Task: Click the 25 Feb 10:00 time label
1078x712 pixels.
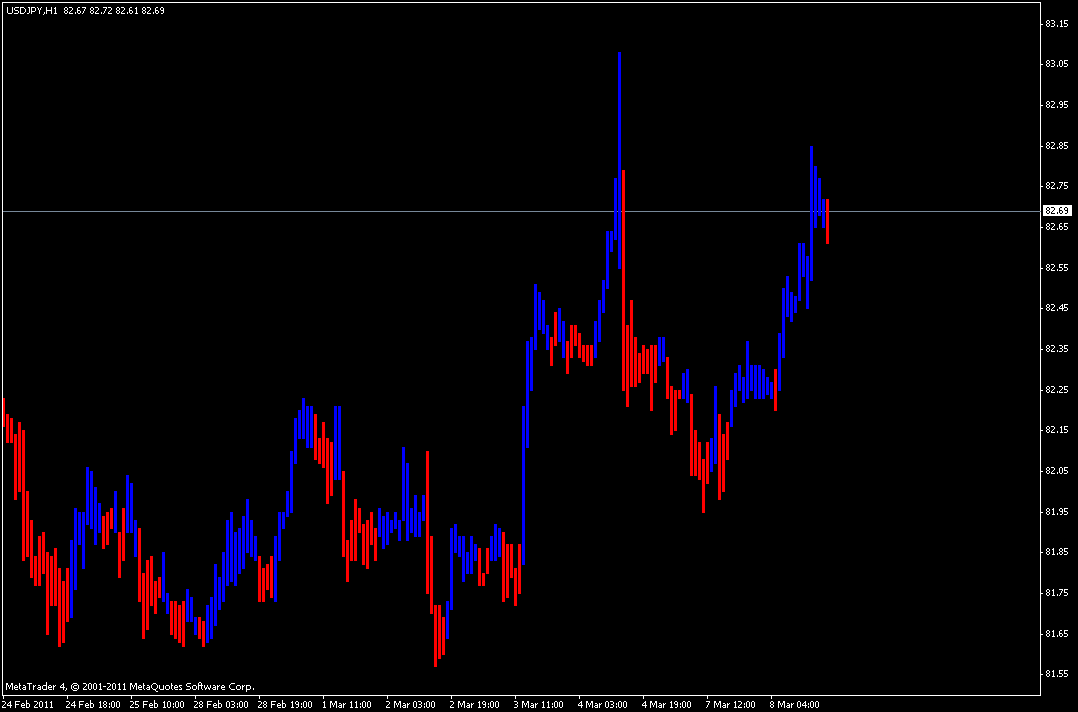Action: point(157,704)
